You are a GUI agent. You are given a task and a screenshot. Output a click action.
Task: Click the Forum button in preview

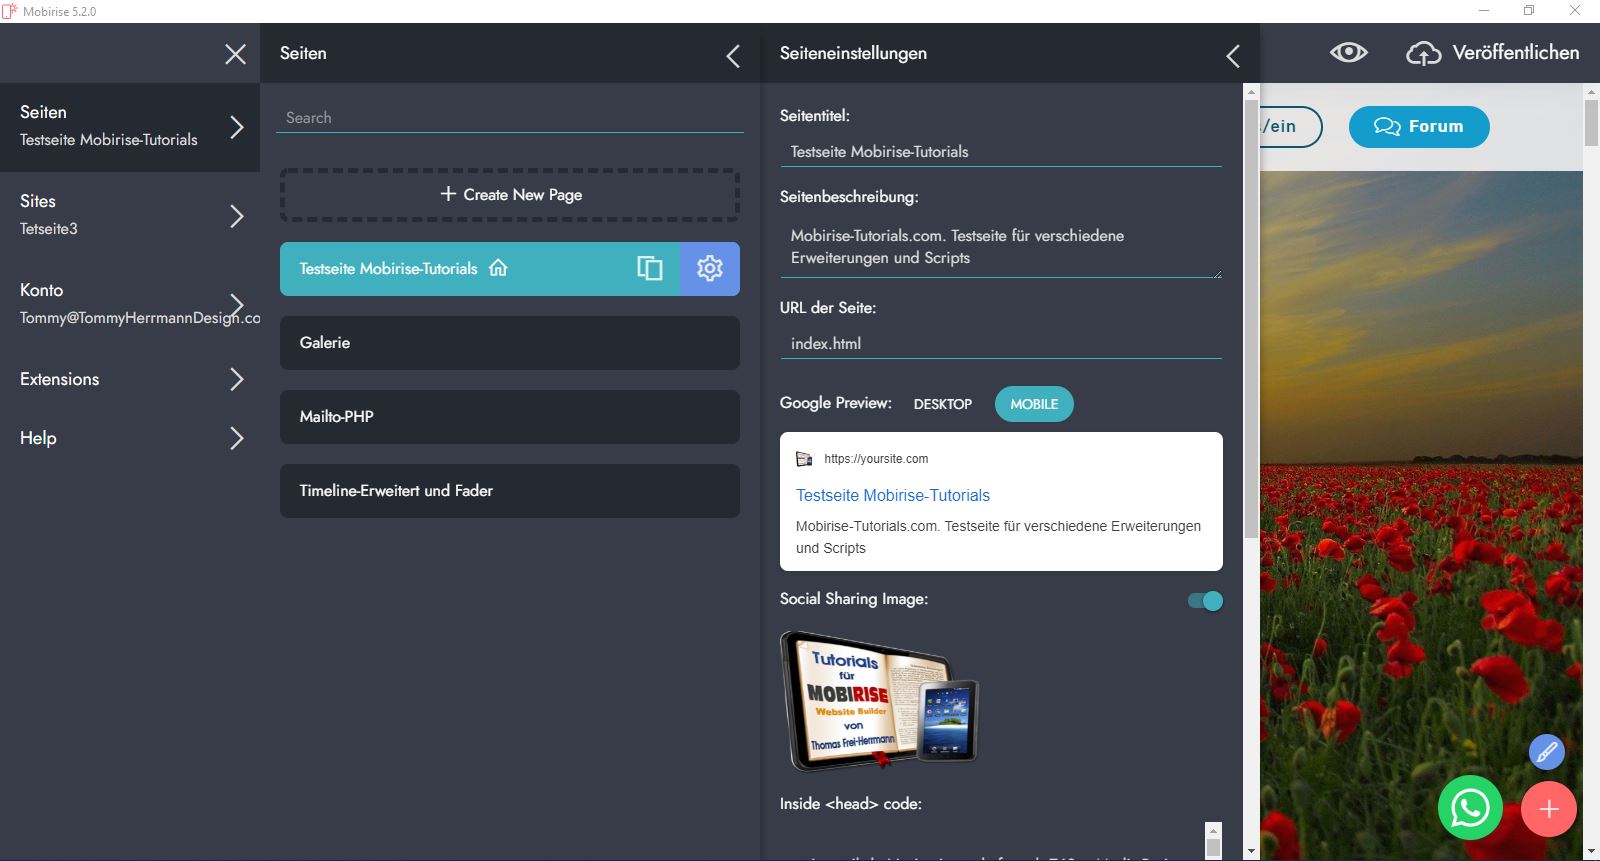click(x=1418, y=127)
